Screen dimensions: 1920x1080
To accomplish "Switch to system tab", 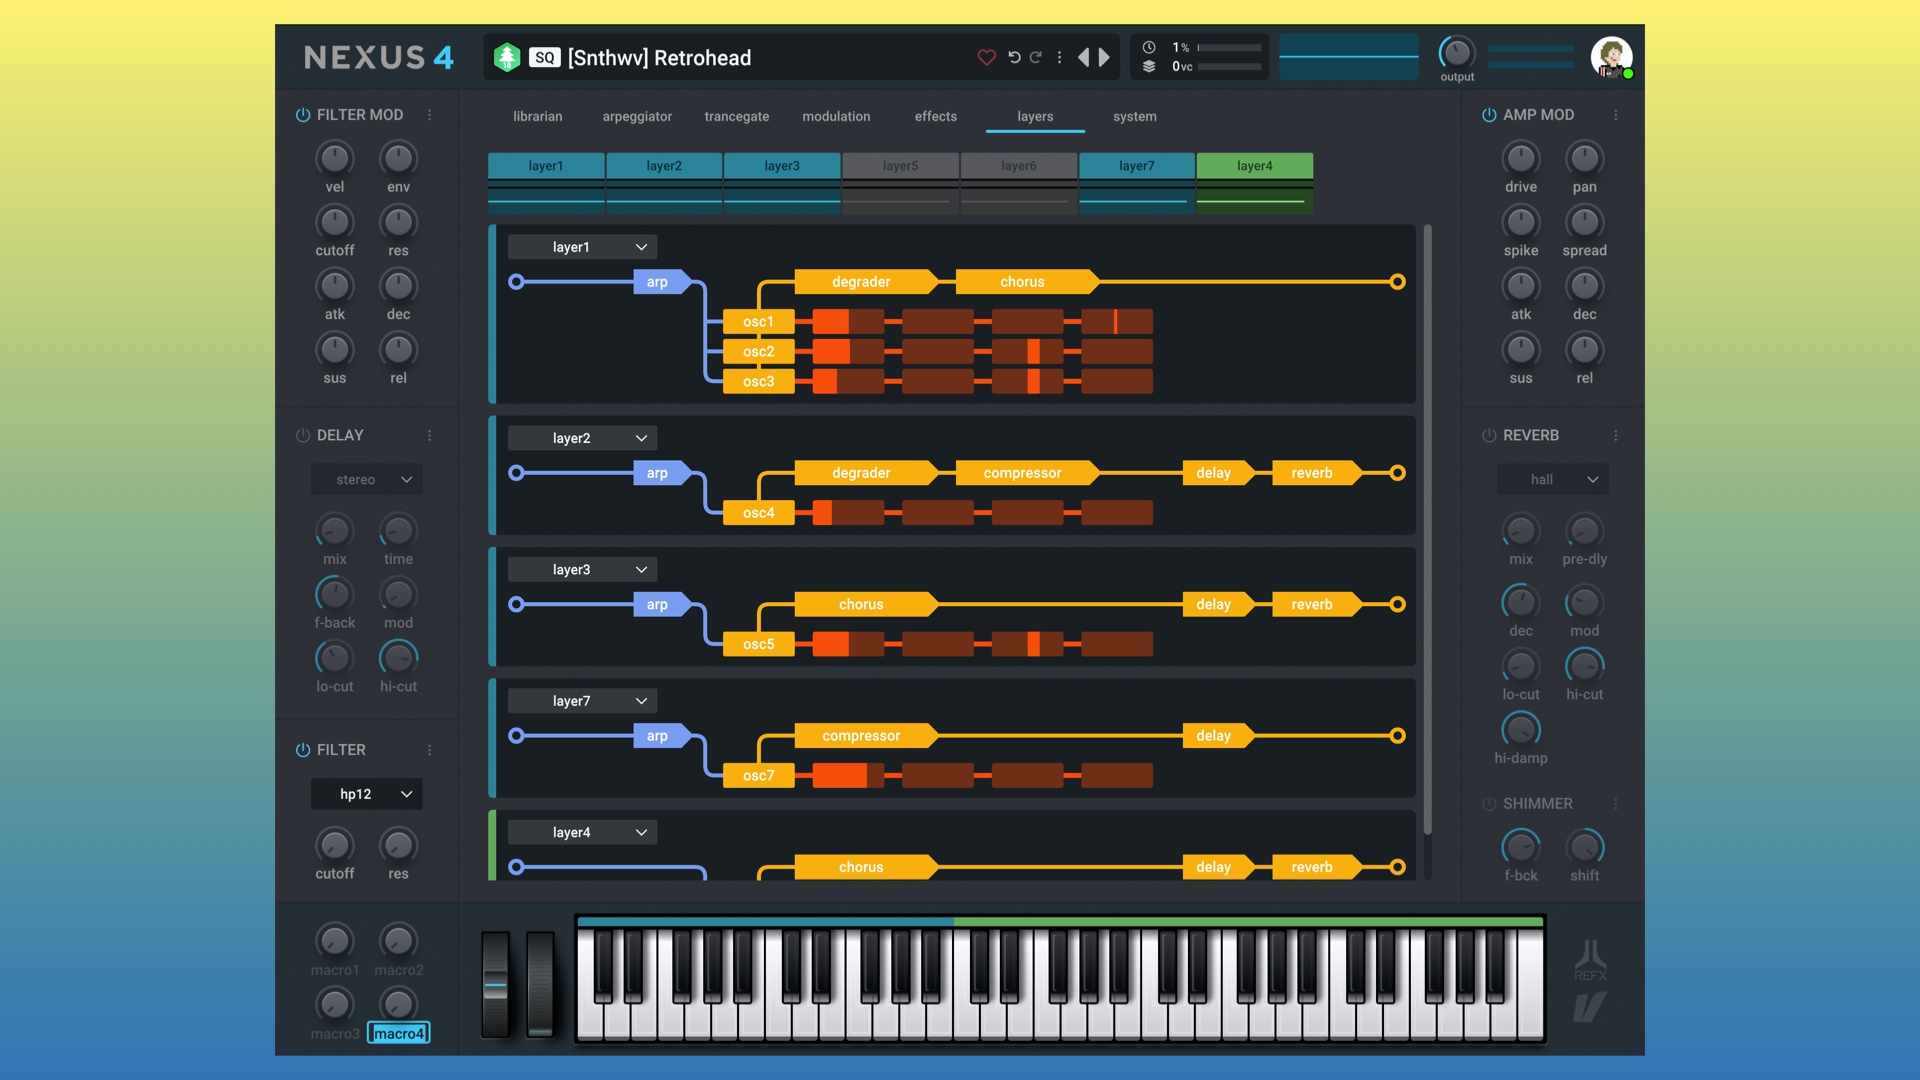I will 1135,117.
